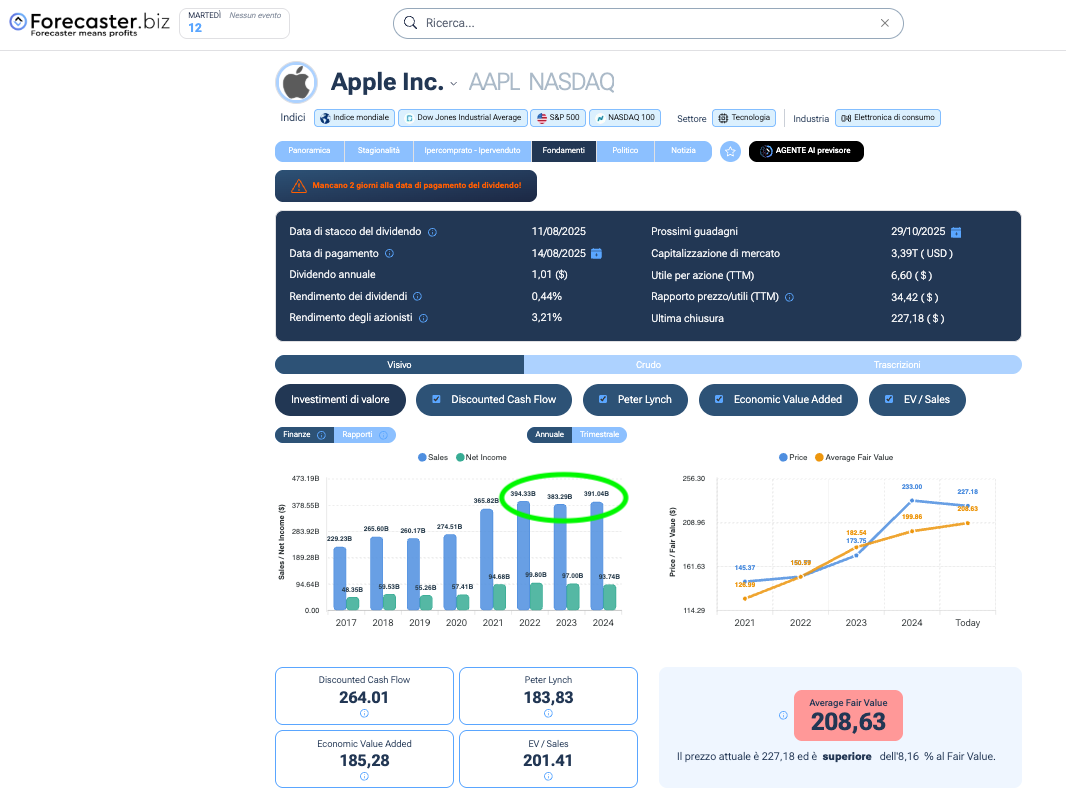Open the calendar icon beside 29/10/2025
The width and height of the screenshot is (1066, 803).
pyautogui.click(x=956, y=233)
